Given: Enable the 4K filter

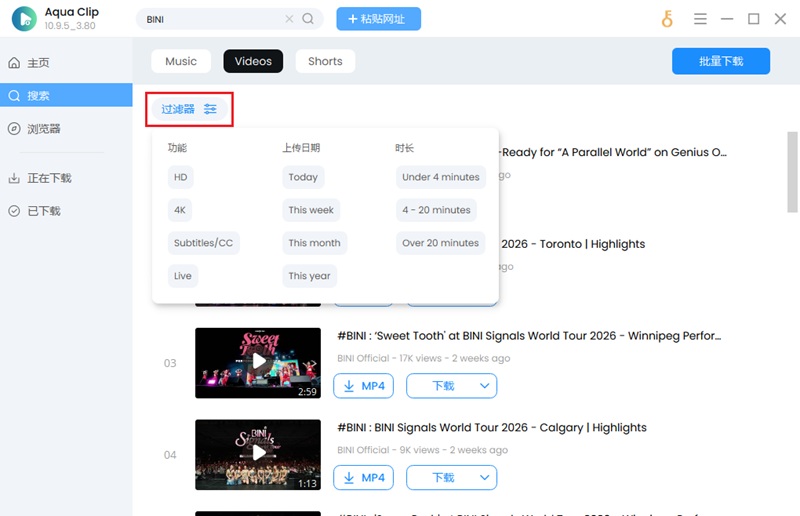Looking at the screenshot, I should click(180, 210).
